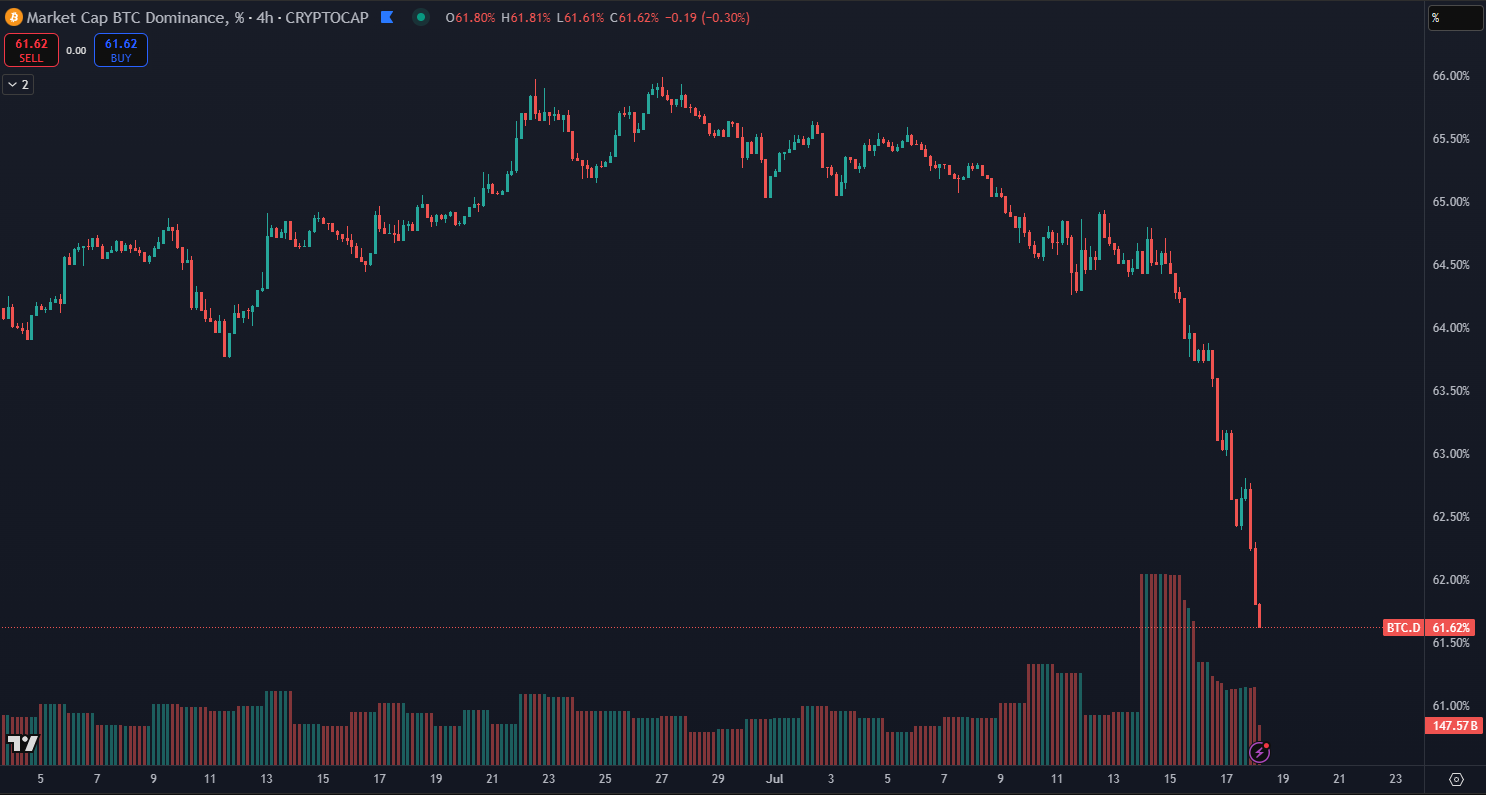Open chart settings hexagon gear icon

pyautogui.click(x=1456, y=779)
